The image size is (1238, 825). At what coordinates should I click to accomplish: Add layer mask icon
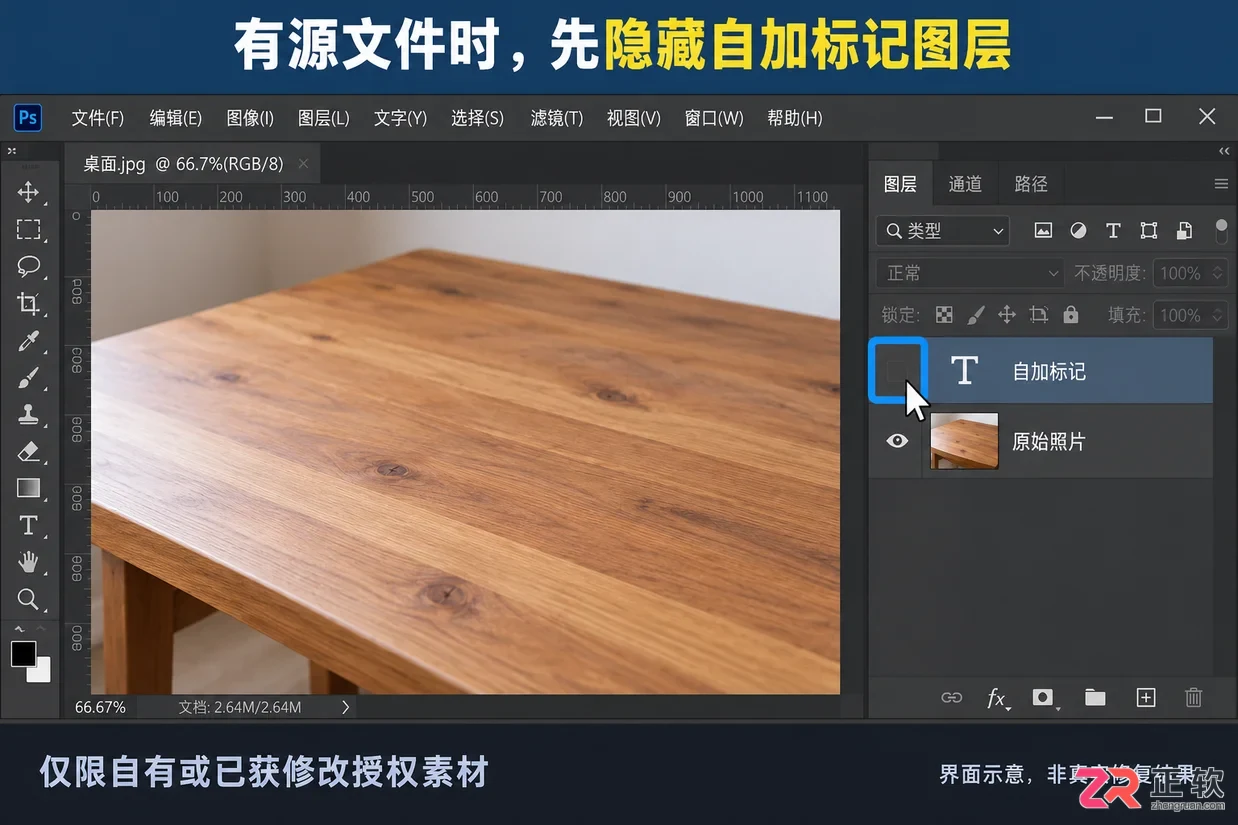1044,698
